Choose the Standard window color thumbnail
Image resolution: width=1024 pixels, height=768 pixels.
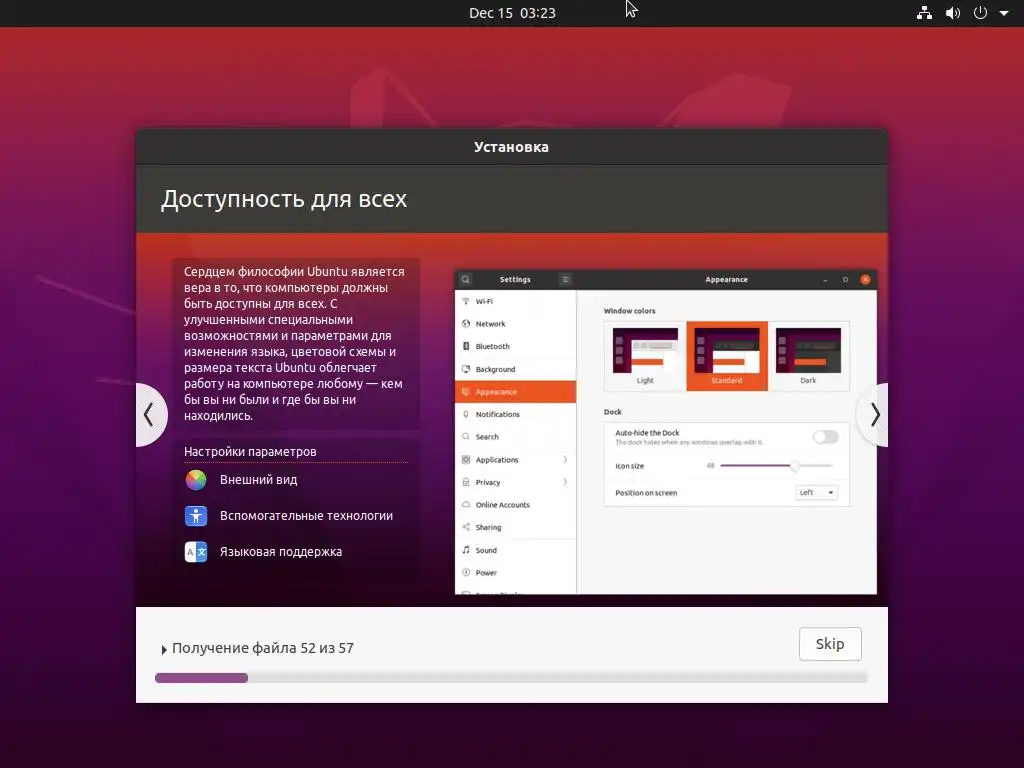pyautogui.click(x=727, y=356)
